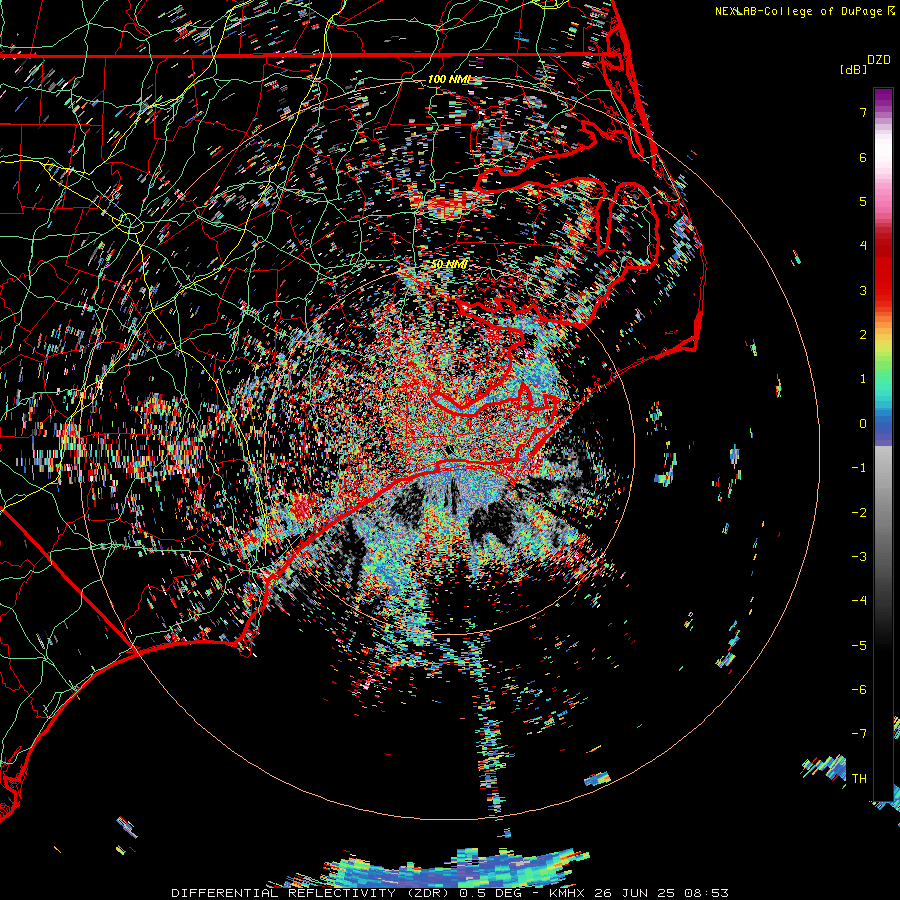Image resolution: width=900 pixels, height=900 pixels.
Task: Click the KMHX station identifier in caption
Action: [566, 893]
